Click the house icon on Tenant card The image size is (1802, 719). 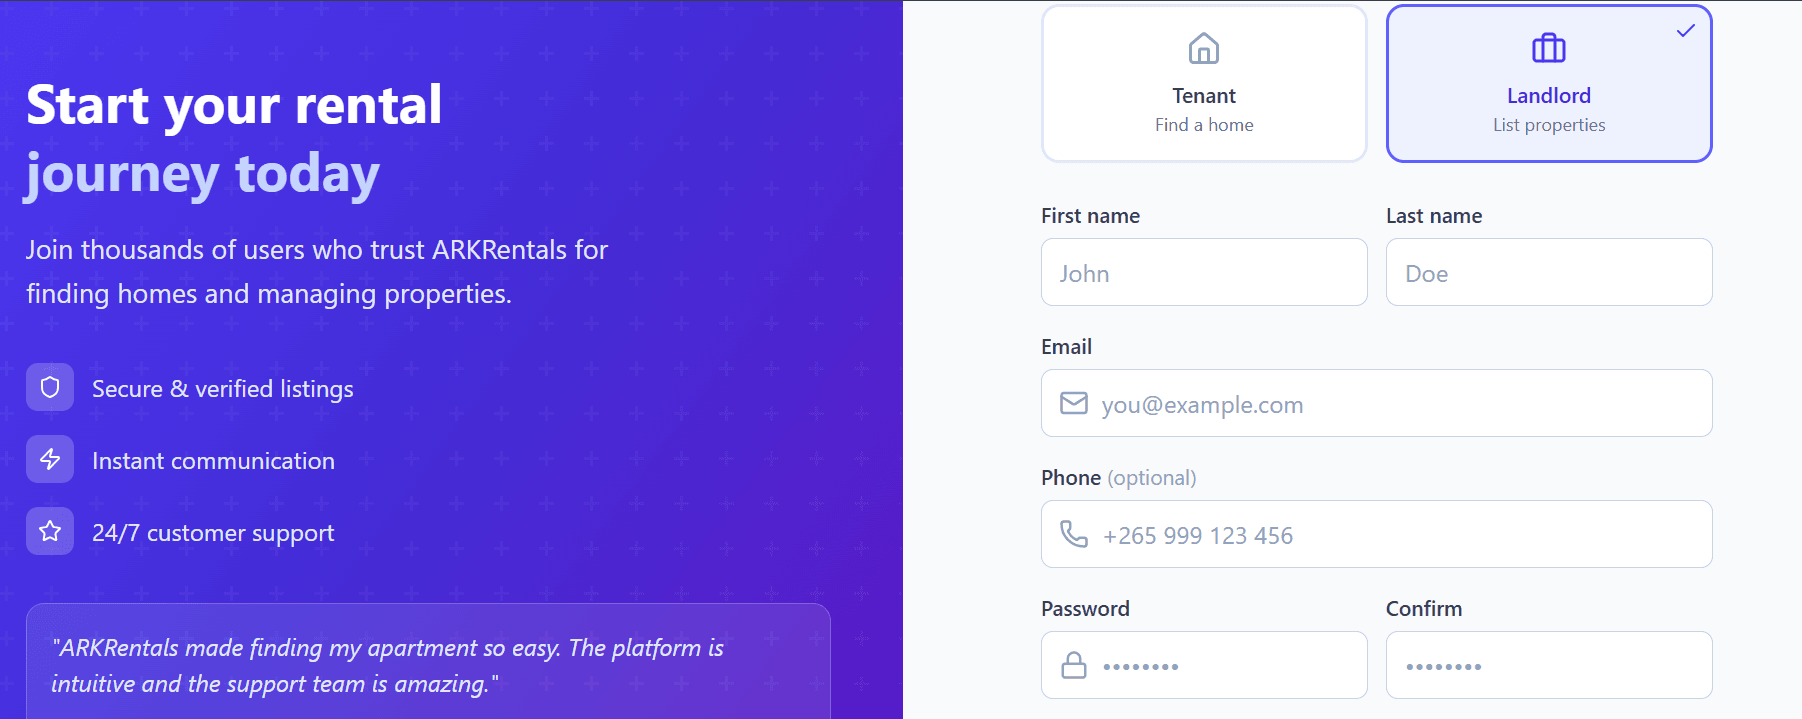(1204, 48)
